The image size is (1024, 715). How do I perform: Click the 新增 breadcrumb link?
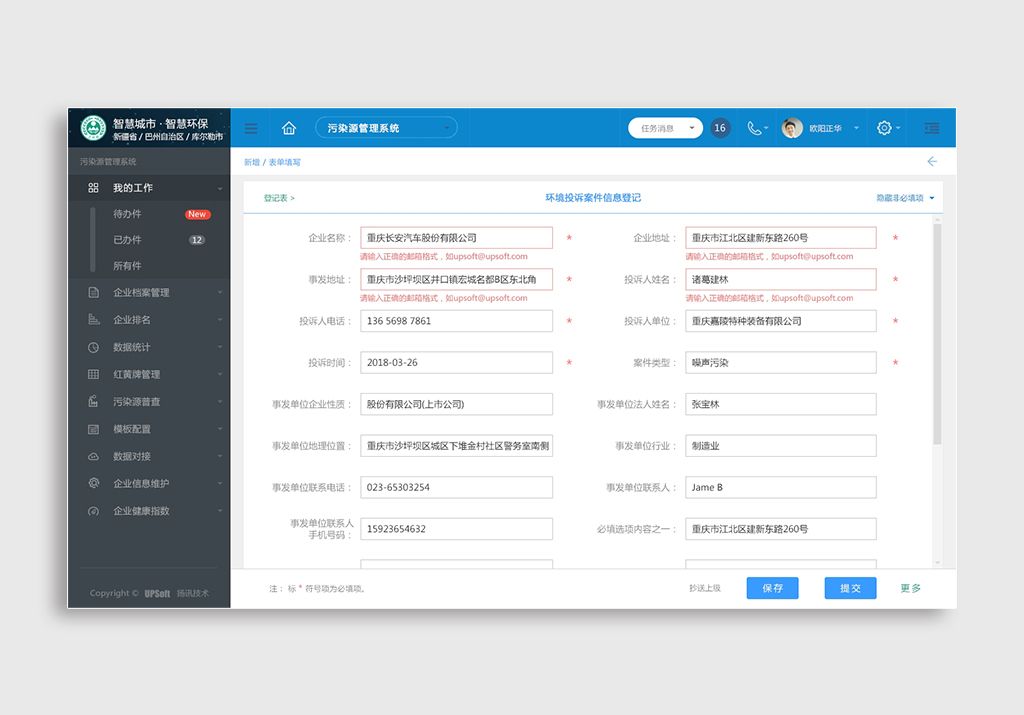pos(251,162)
